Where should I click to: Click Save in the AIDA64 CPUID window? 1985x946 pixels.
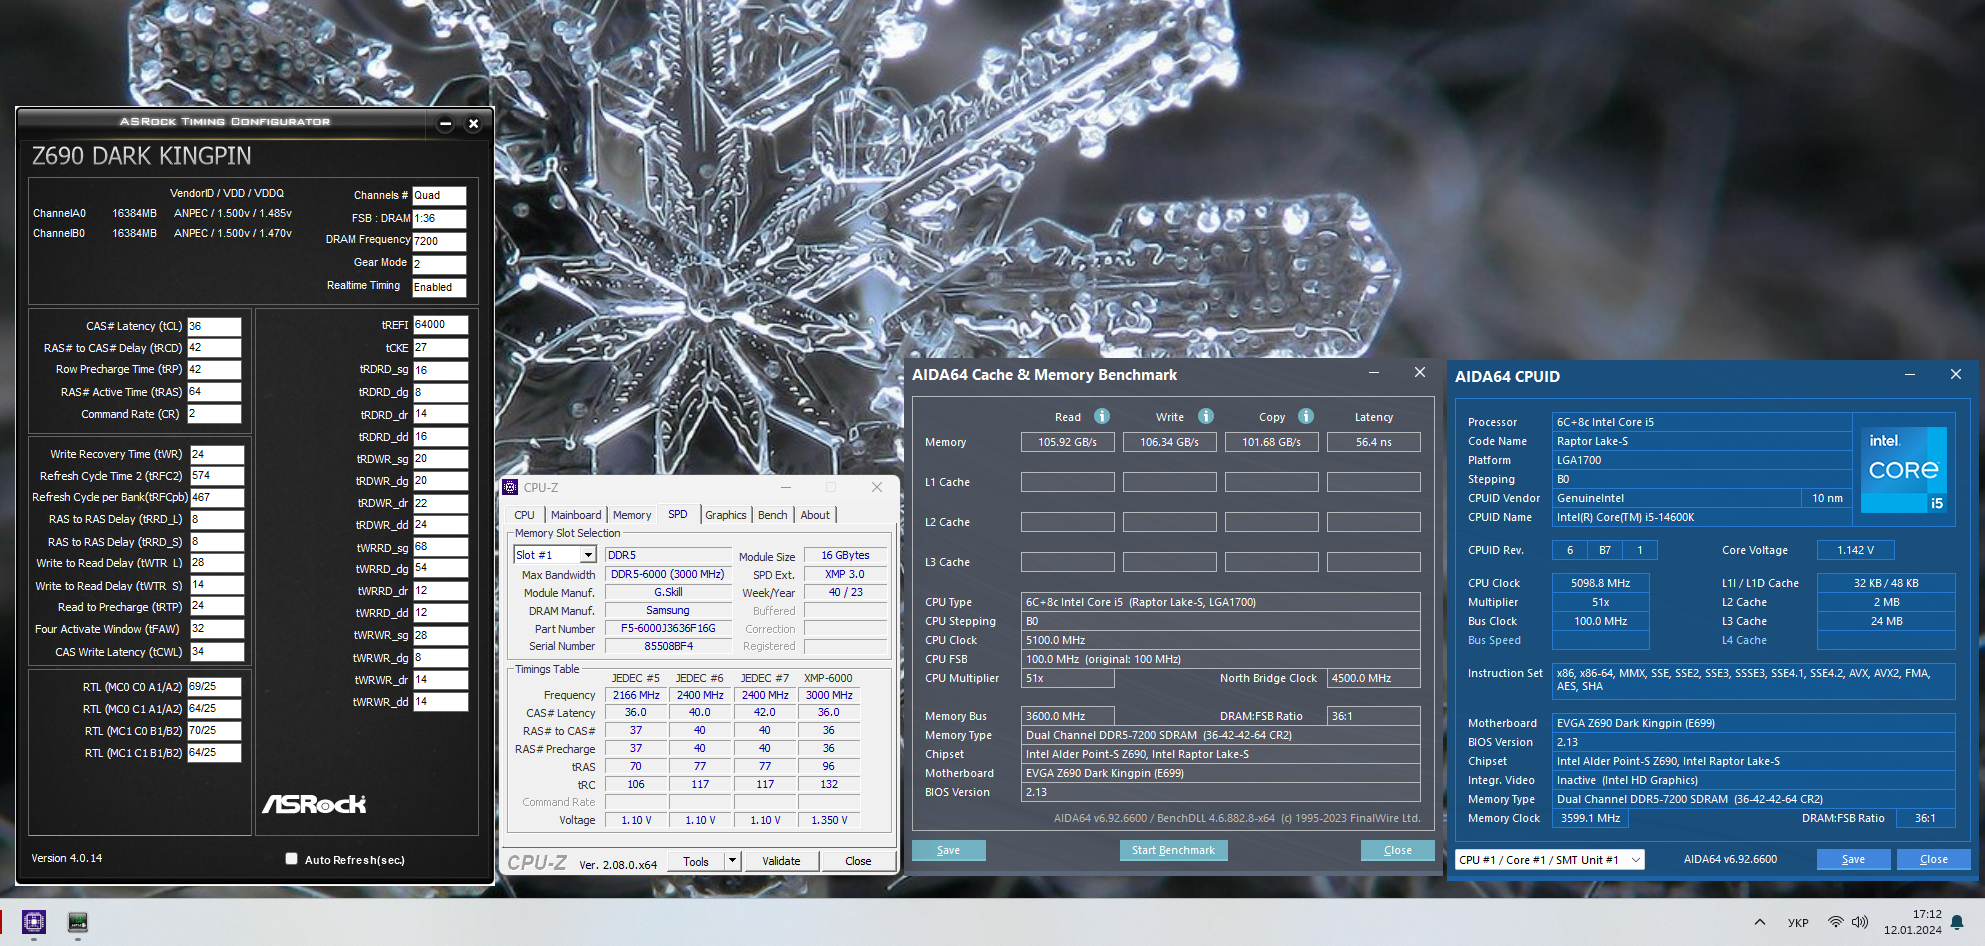1853,859
